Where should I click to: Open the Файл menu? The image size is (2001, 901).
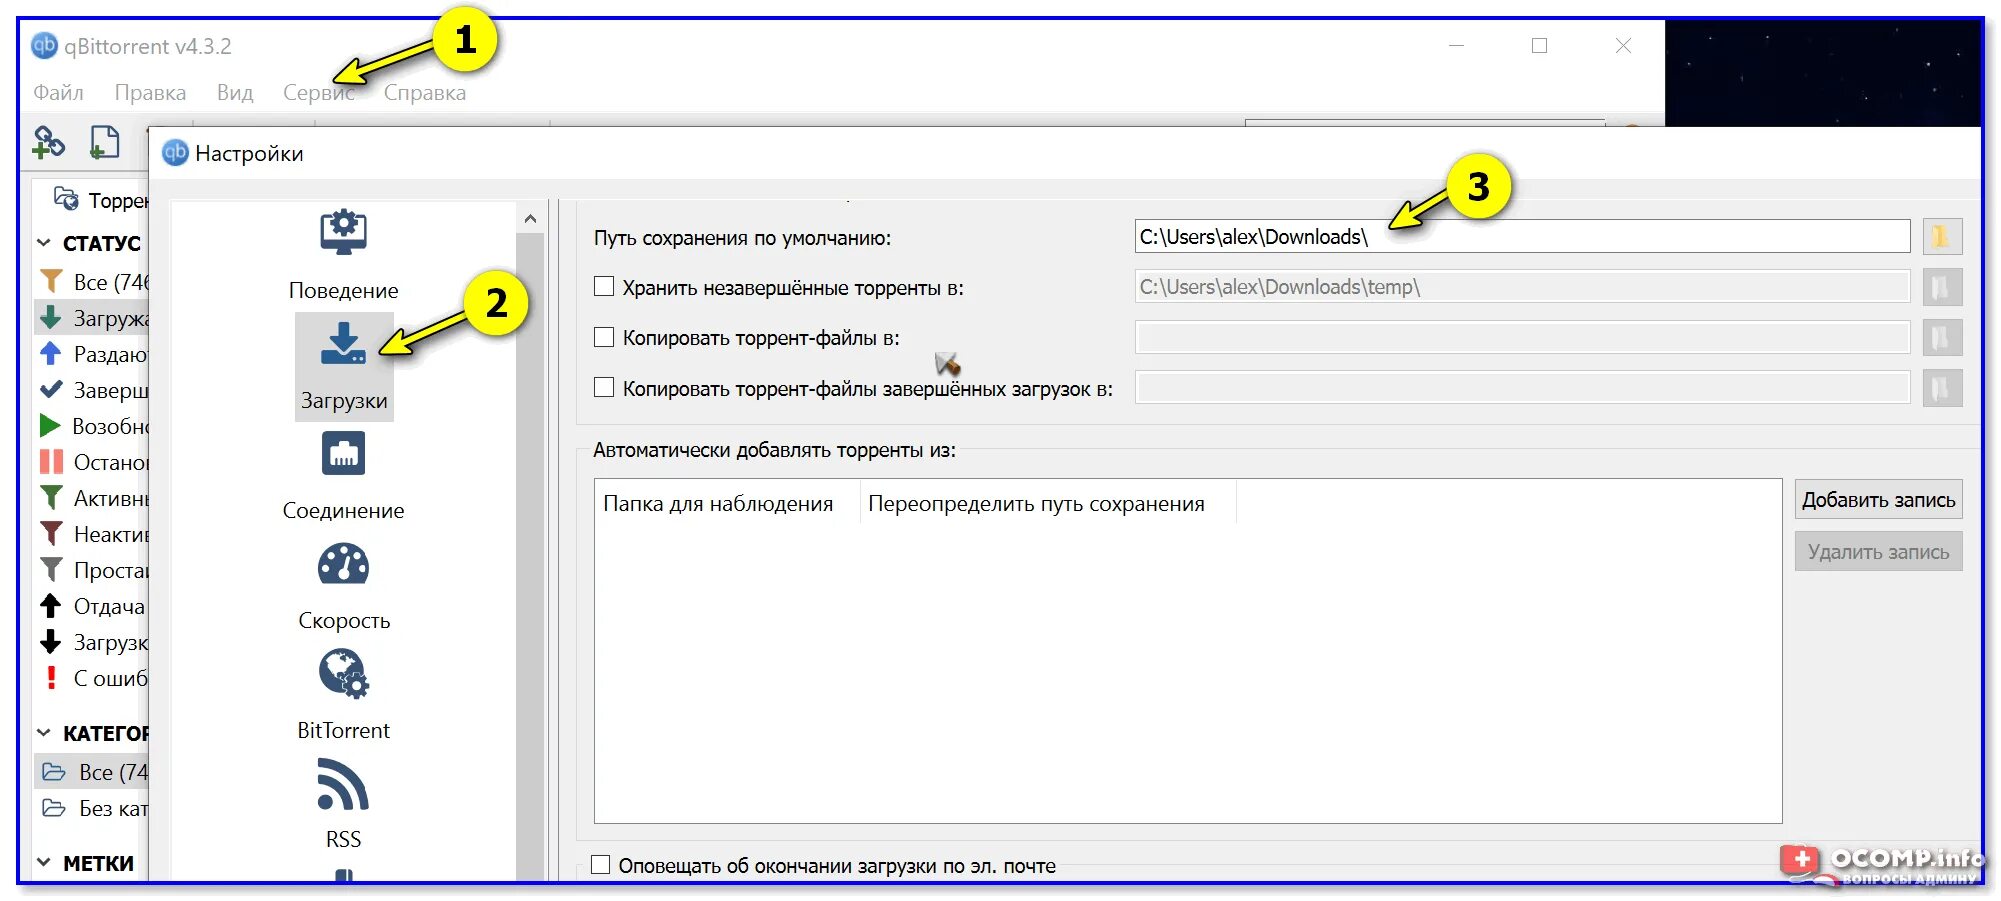click(x=58, y=93)
